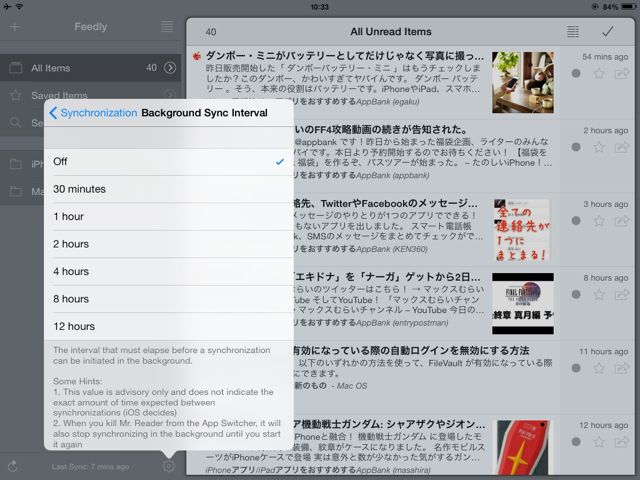Select the 12 hours sync interval
The width and height of the screenshot is (640, 480).
pyautogui.click(x=169, y=327)
